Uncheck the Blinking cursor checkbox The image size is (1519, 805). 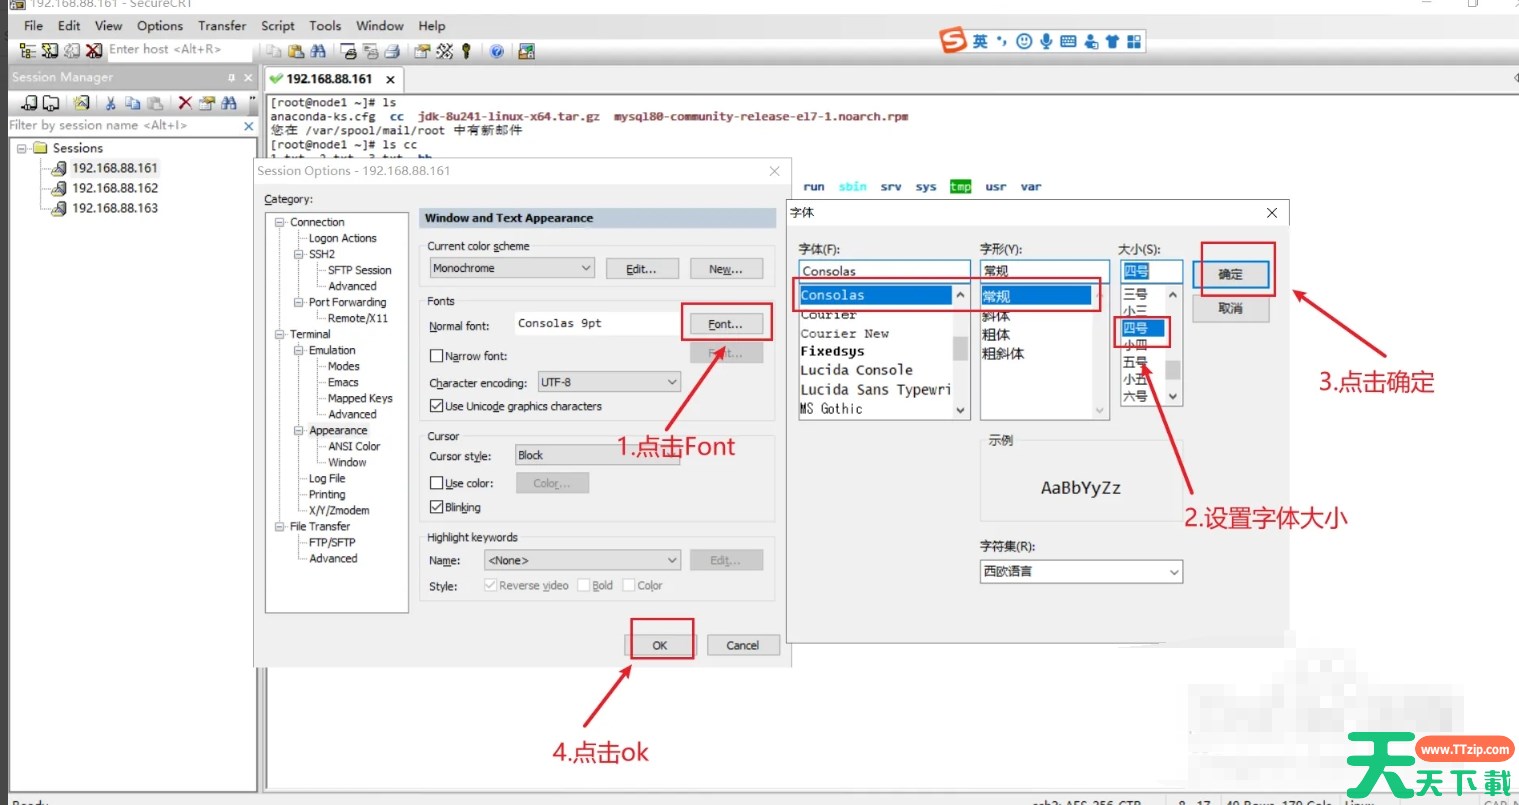point(436,507)
